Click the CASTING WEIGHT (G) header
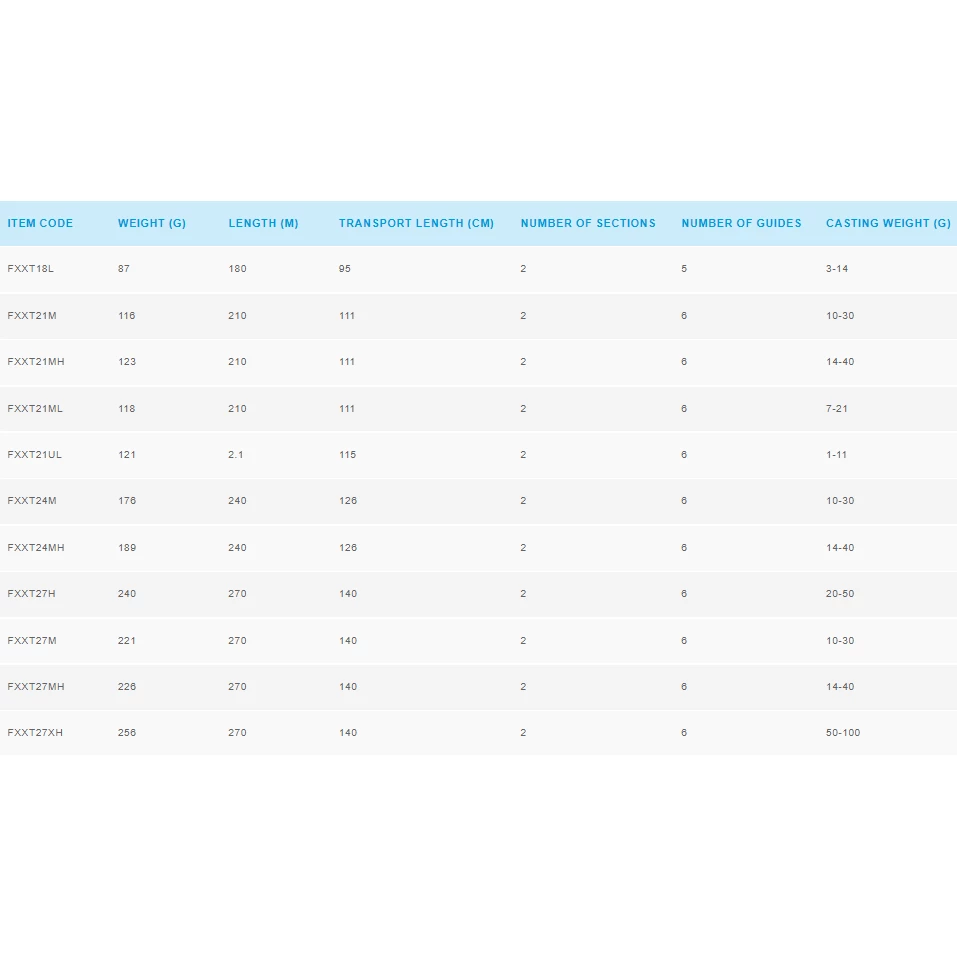The width and height of the screenshot is (957, 957). pyautogui.click(x=888, y=223)
